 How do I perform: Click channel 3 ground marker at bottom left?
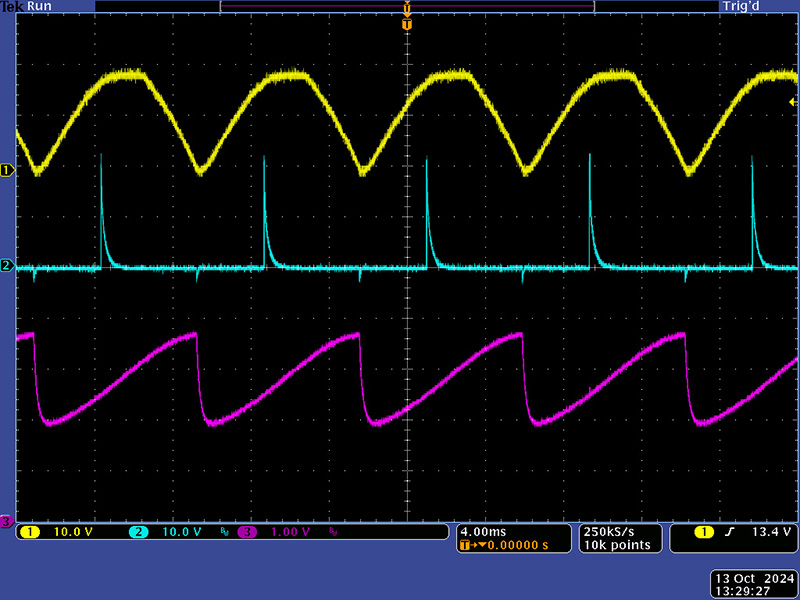pyautogui.click(x=6, y=521)
